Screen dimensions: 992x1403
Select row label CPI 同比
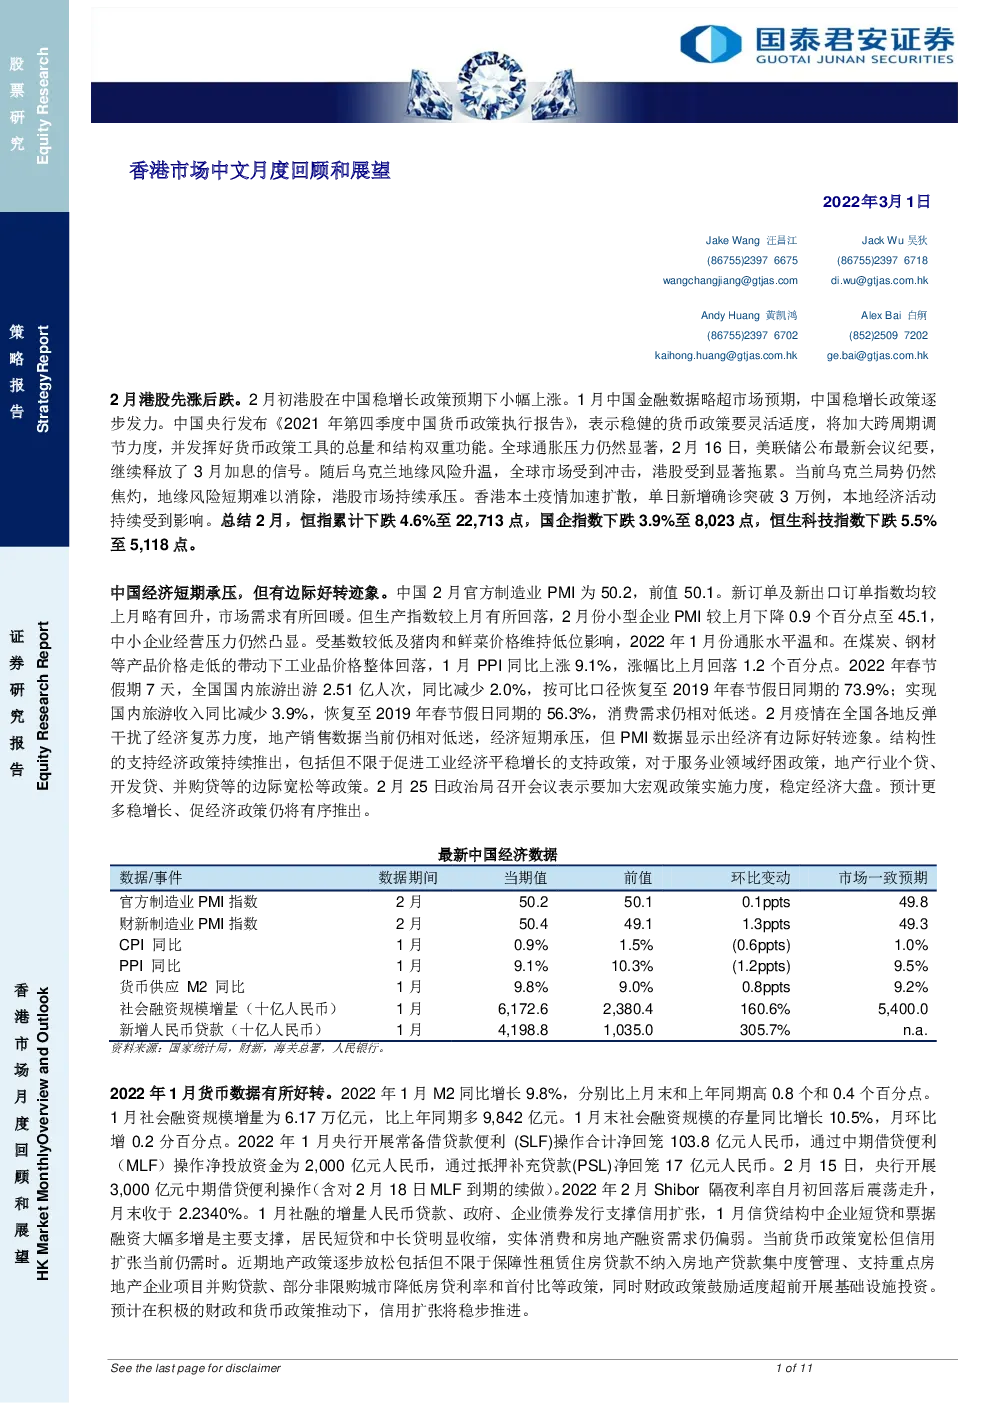pyautogui.click(x=151, y=945)
